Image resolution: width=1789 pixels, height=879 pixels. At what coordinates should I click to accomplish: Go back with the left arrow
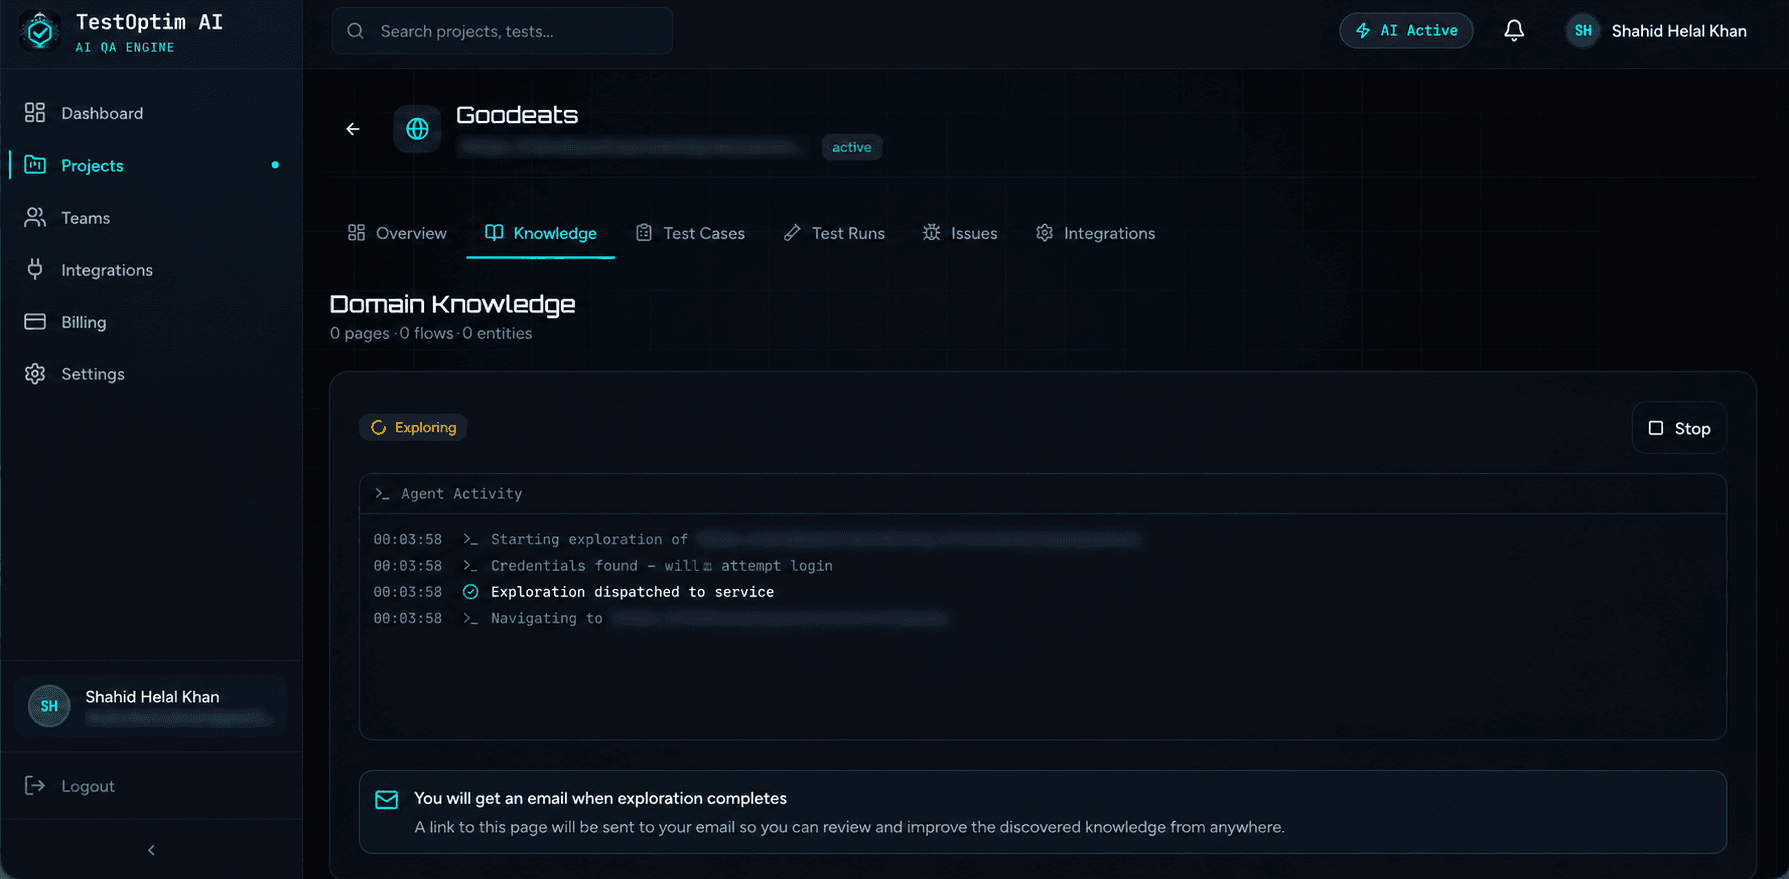tap(353, 128)
